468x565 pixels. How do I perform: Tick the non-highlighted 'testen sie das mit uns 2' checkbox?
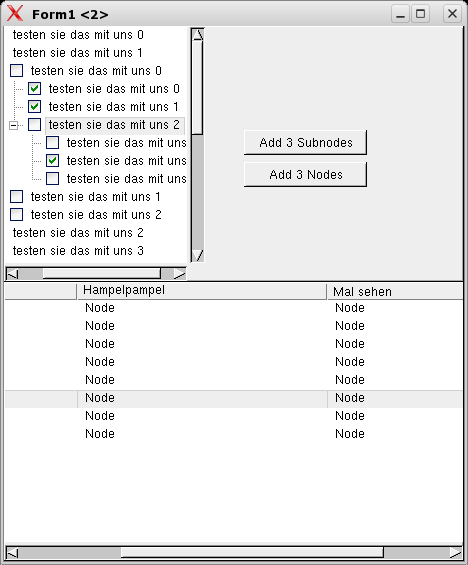click(x=17, y=215)
